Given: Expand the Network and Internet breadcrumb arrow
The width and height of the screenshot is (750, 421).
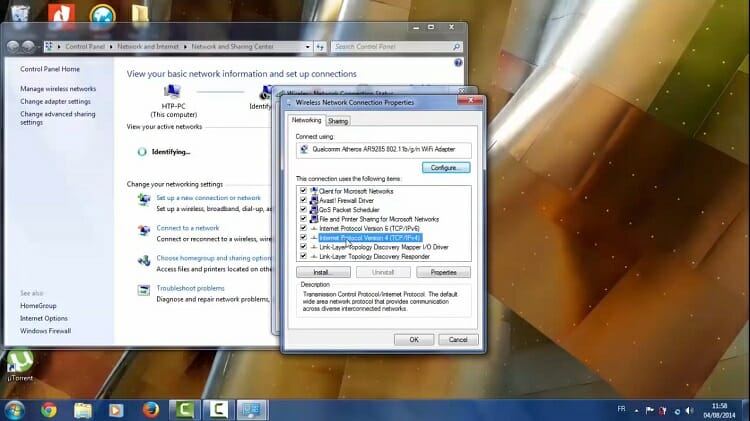Looking at the screenshot, I should coord(186,46).
